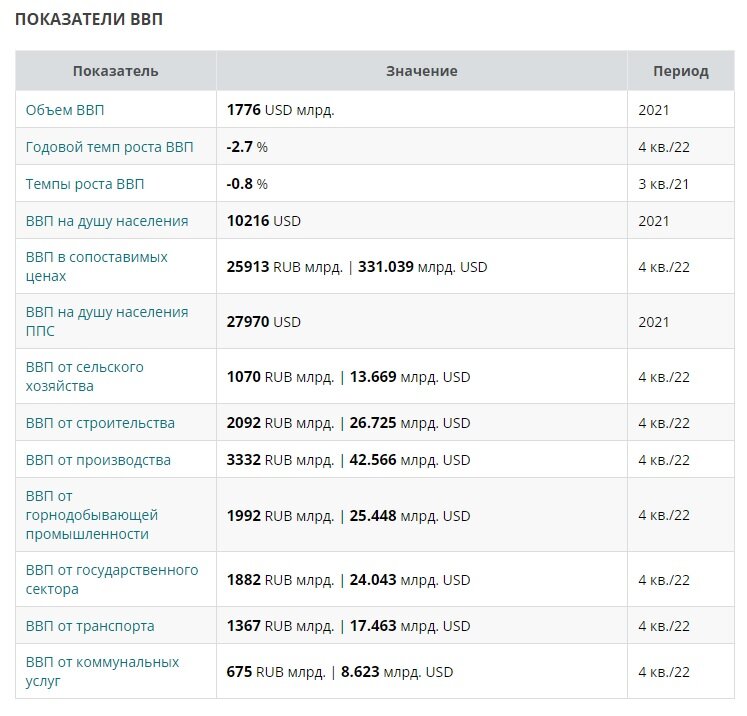Select period 4 кв./22 in ВВП от строительства row
Screen dimensions: 747x716
pyautogui.click(x=664, y=423)
